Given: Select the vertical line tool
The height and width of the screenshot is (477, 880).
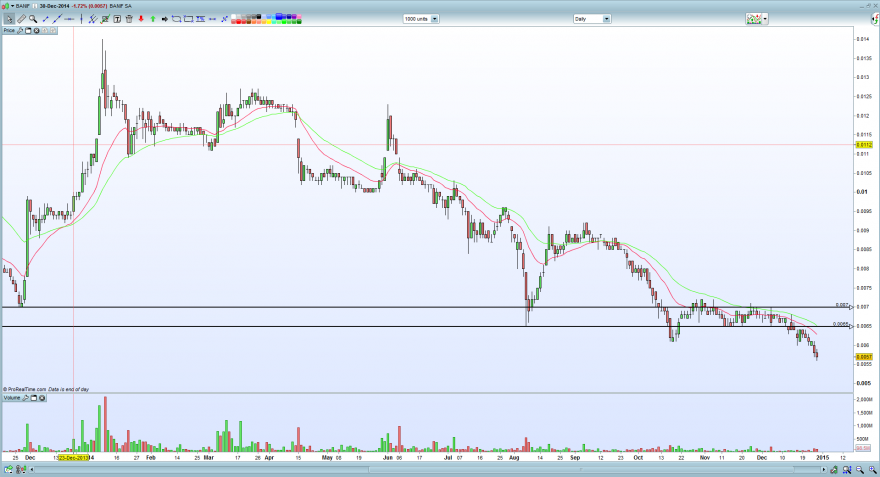Looking at the screenshot, I should click(x=81, y=19).
